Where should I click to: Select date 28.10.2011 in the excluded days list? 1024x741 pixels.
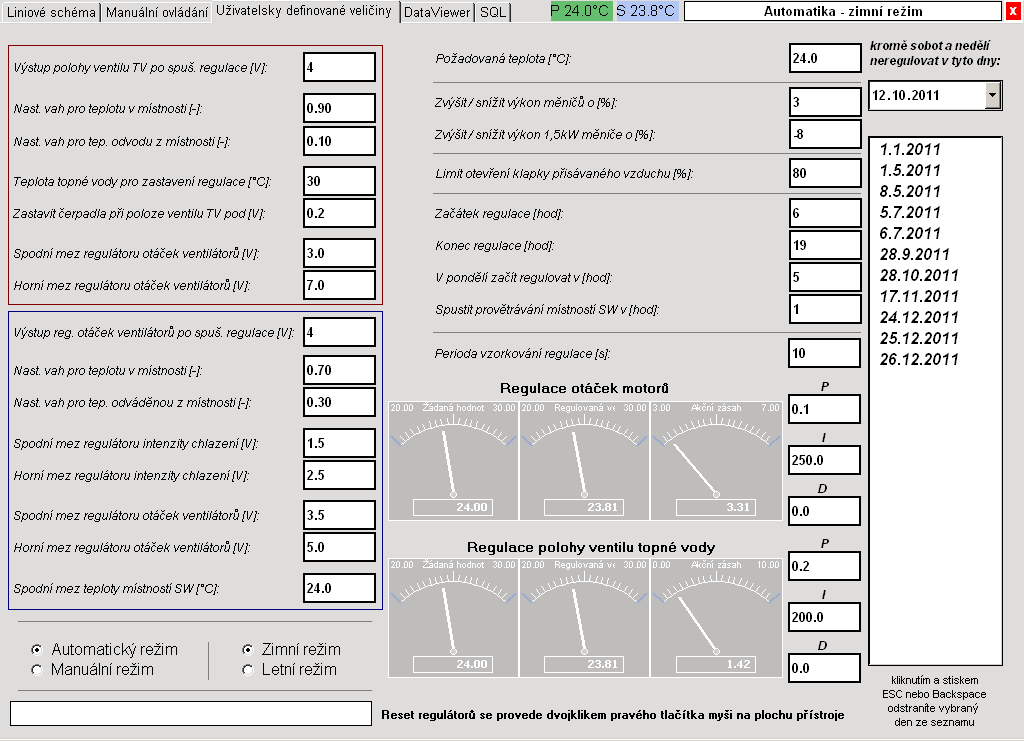point(919,275)
